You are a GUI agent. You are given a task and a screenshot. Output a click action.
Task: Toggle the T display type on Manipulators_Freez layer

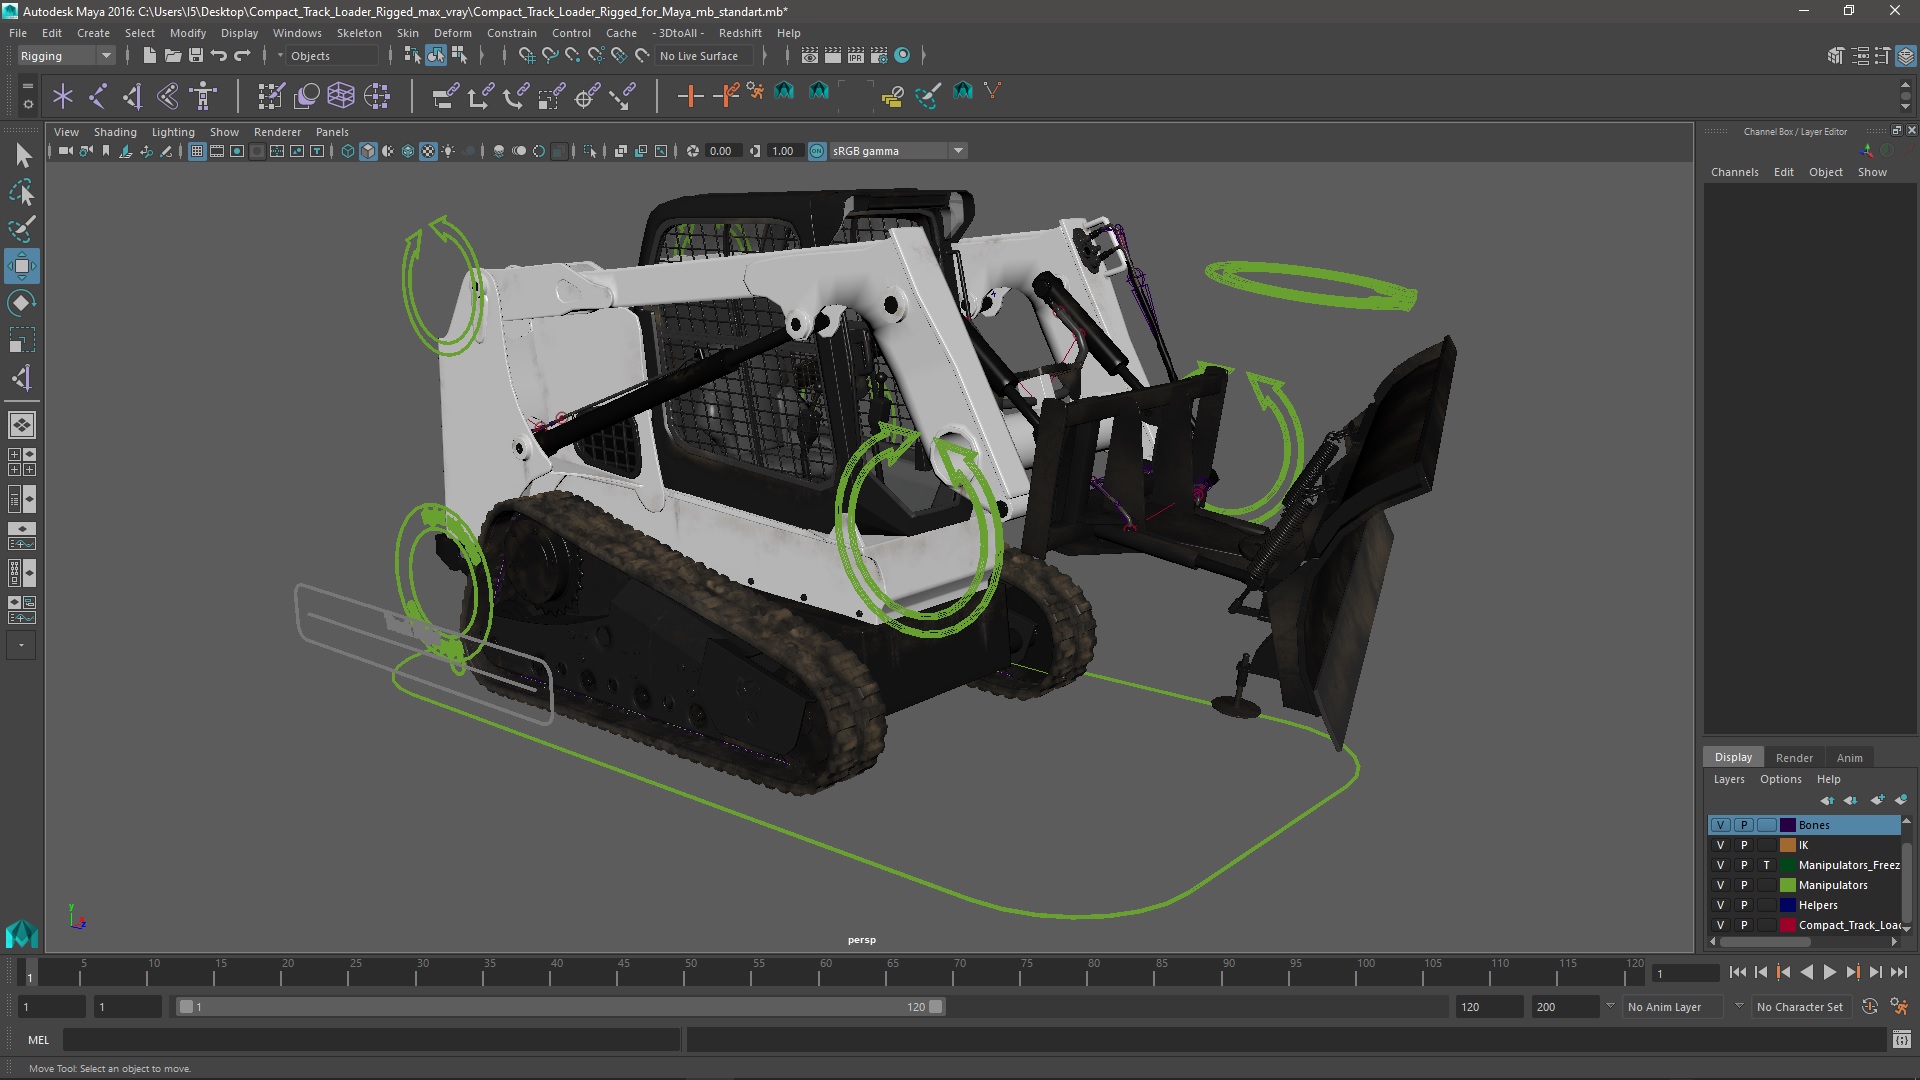[1767, 865]
